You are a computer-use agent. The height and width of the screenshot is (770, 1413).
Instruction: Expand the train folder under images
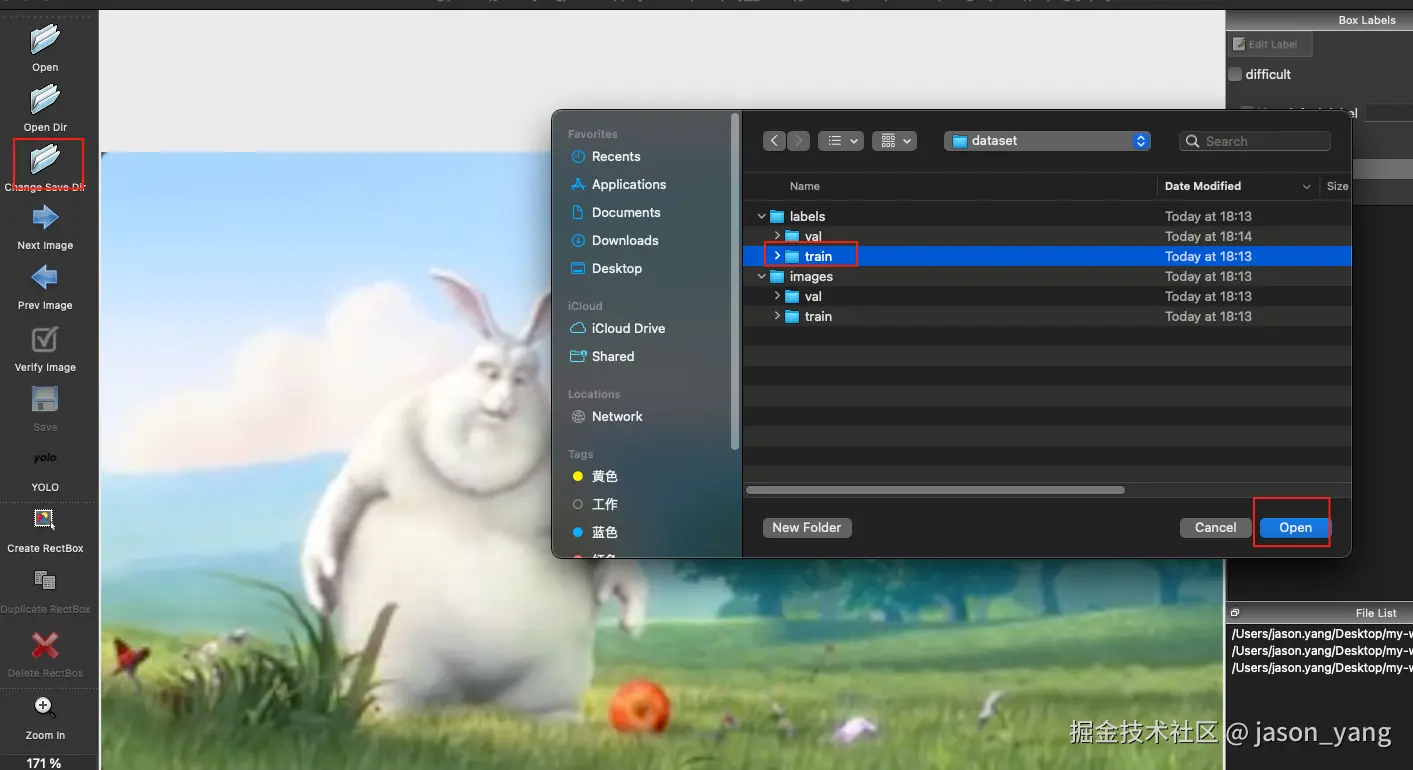tap(777, 317)
